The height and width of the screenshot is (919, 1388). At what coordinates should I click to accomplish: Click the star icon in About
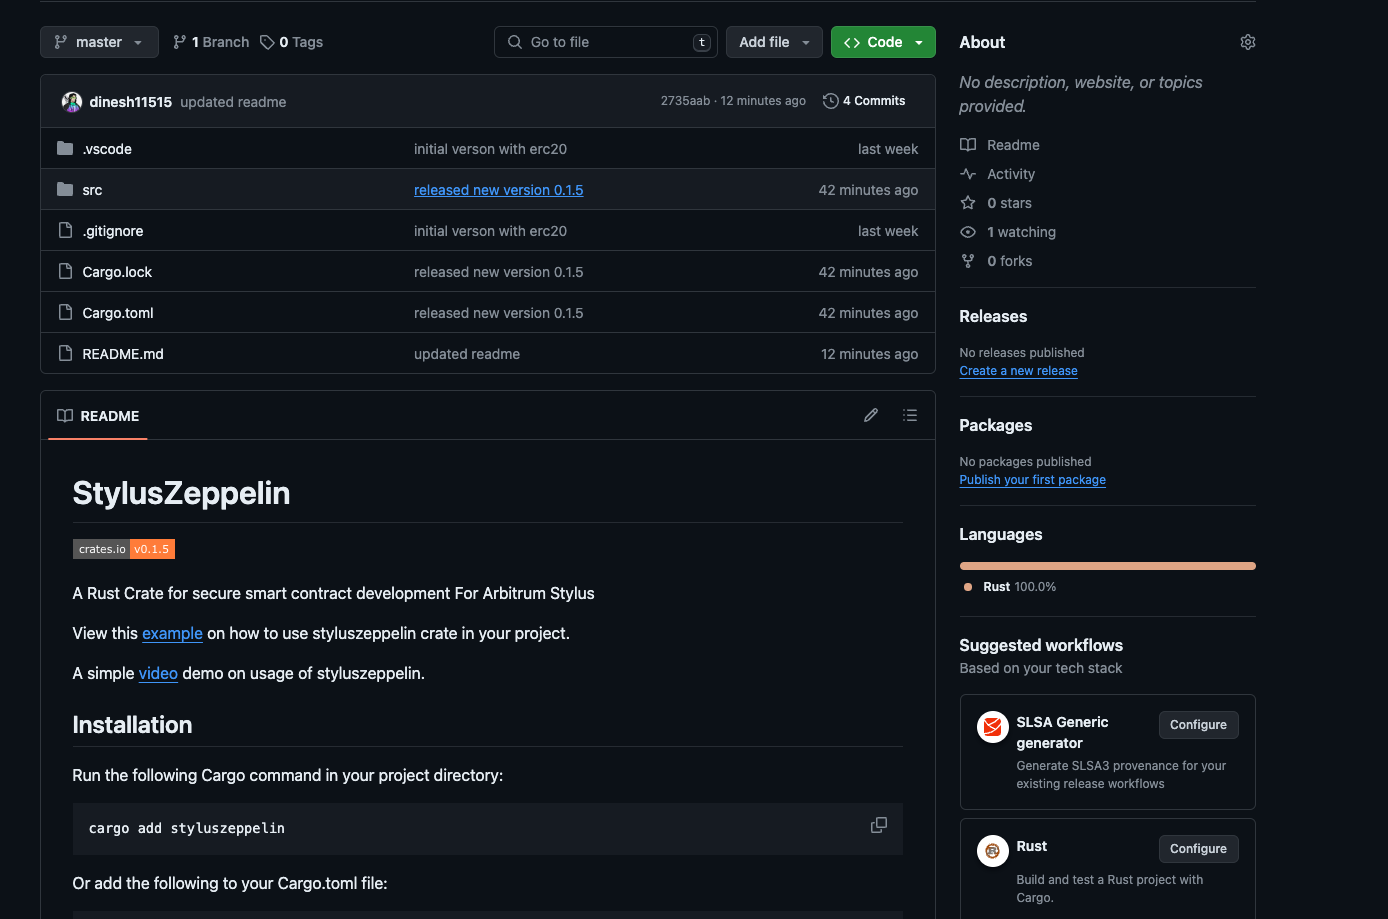point(968,203)
